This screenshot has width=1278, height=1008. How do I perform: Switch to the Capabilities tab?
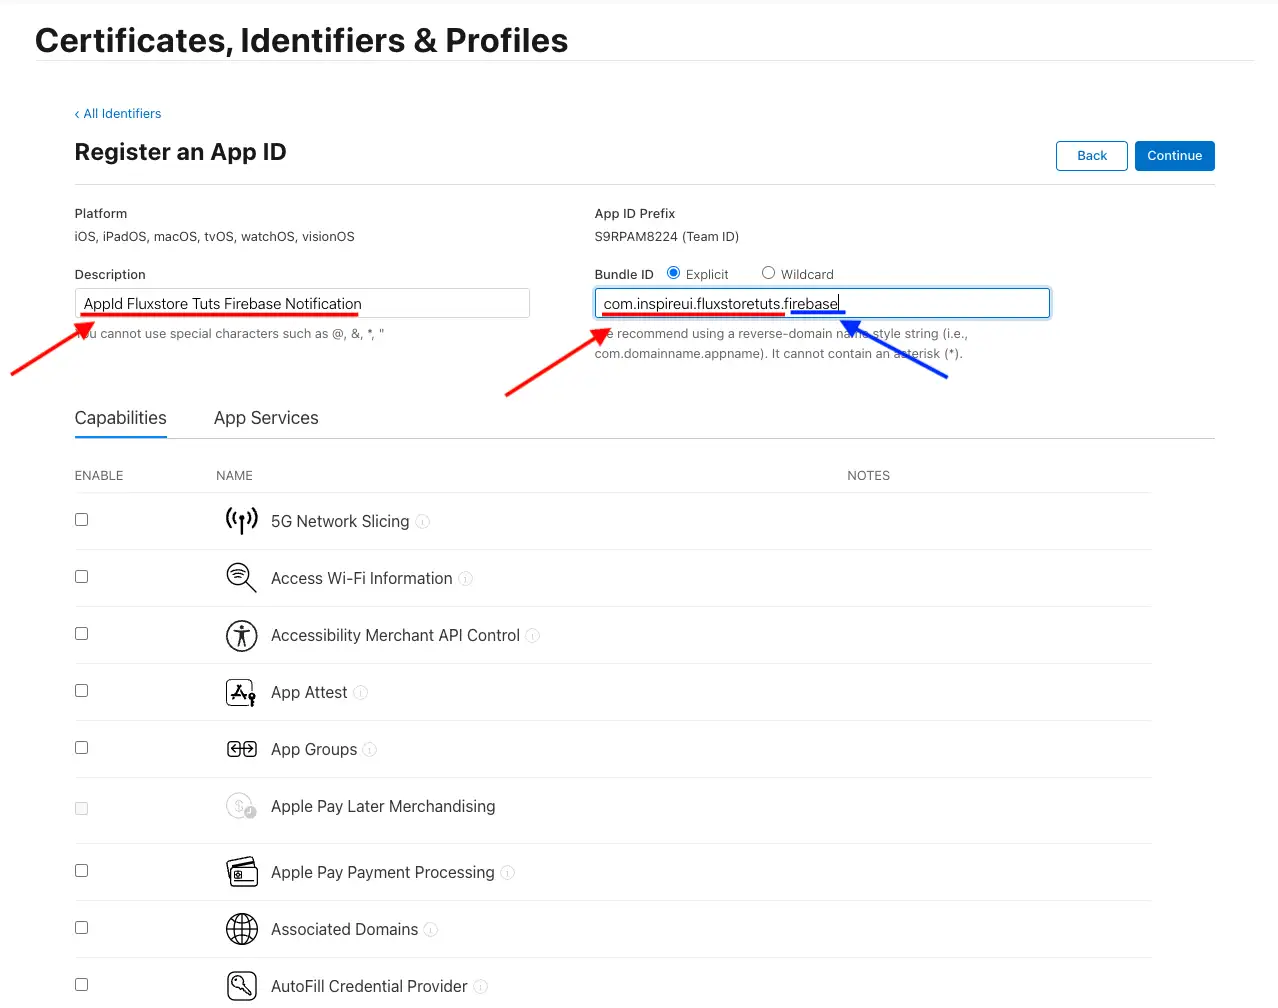121,418
